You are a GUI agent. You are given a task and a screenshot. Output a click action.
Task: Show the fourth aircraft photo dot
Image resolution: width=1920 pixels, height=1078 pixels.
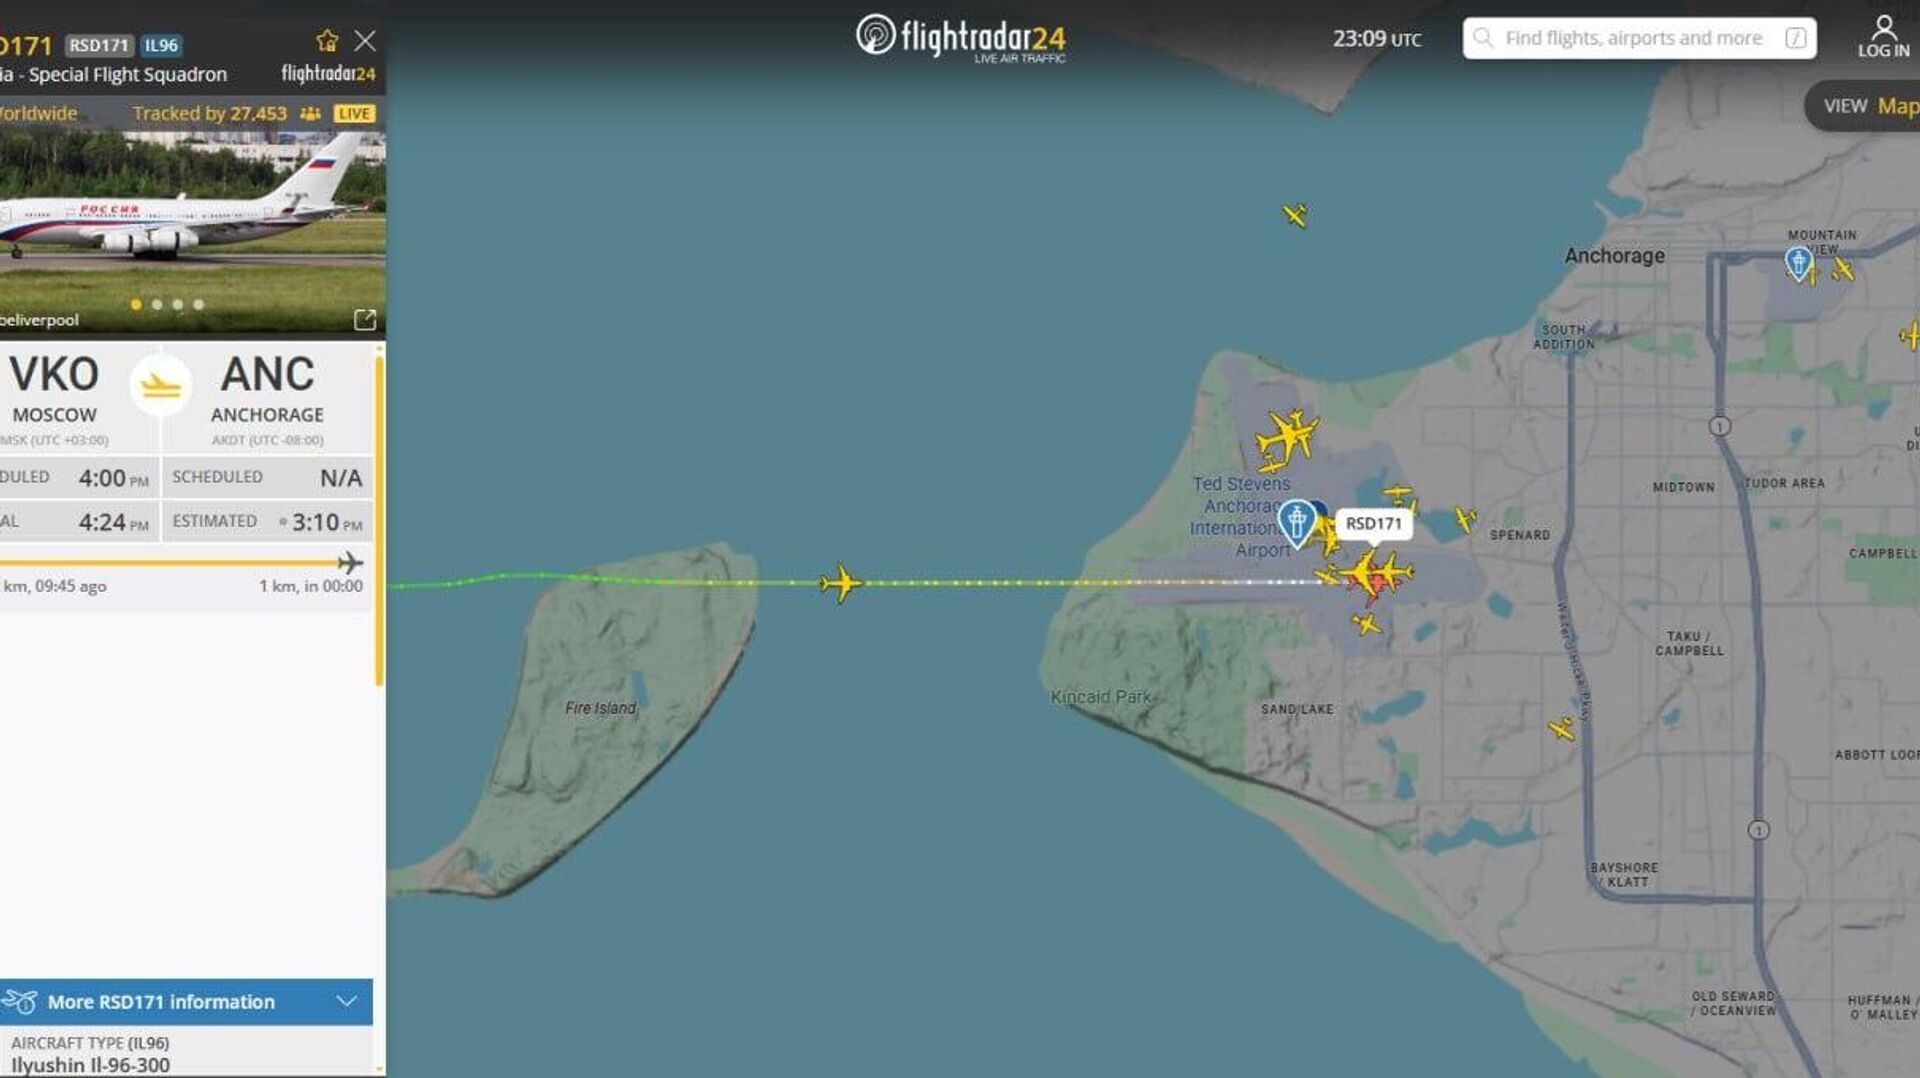click(x=199, y=304)
